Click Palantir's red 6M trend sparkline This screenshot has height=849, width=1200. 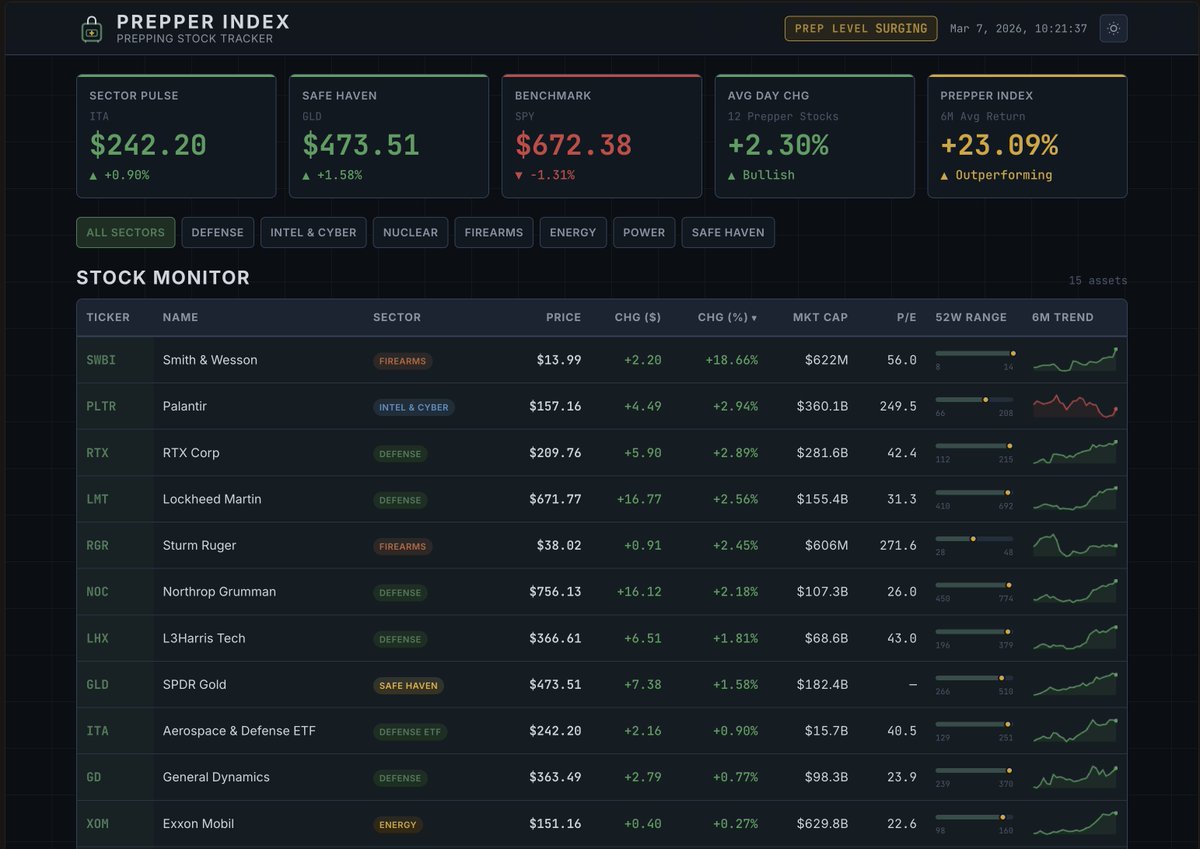[x=1075, y=407]
